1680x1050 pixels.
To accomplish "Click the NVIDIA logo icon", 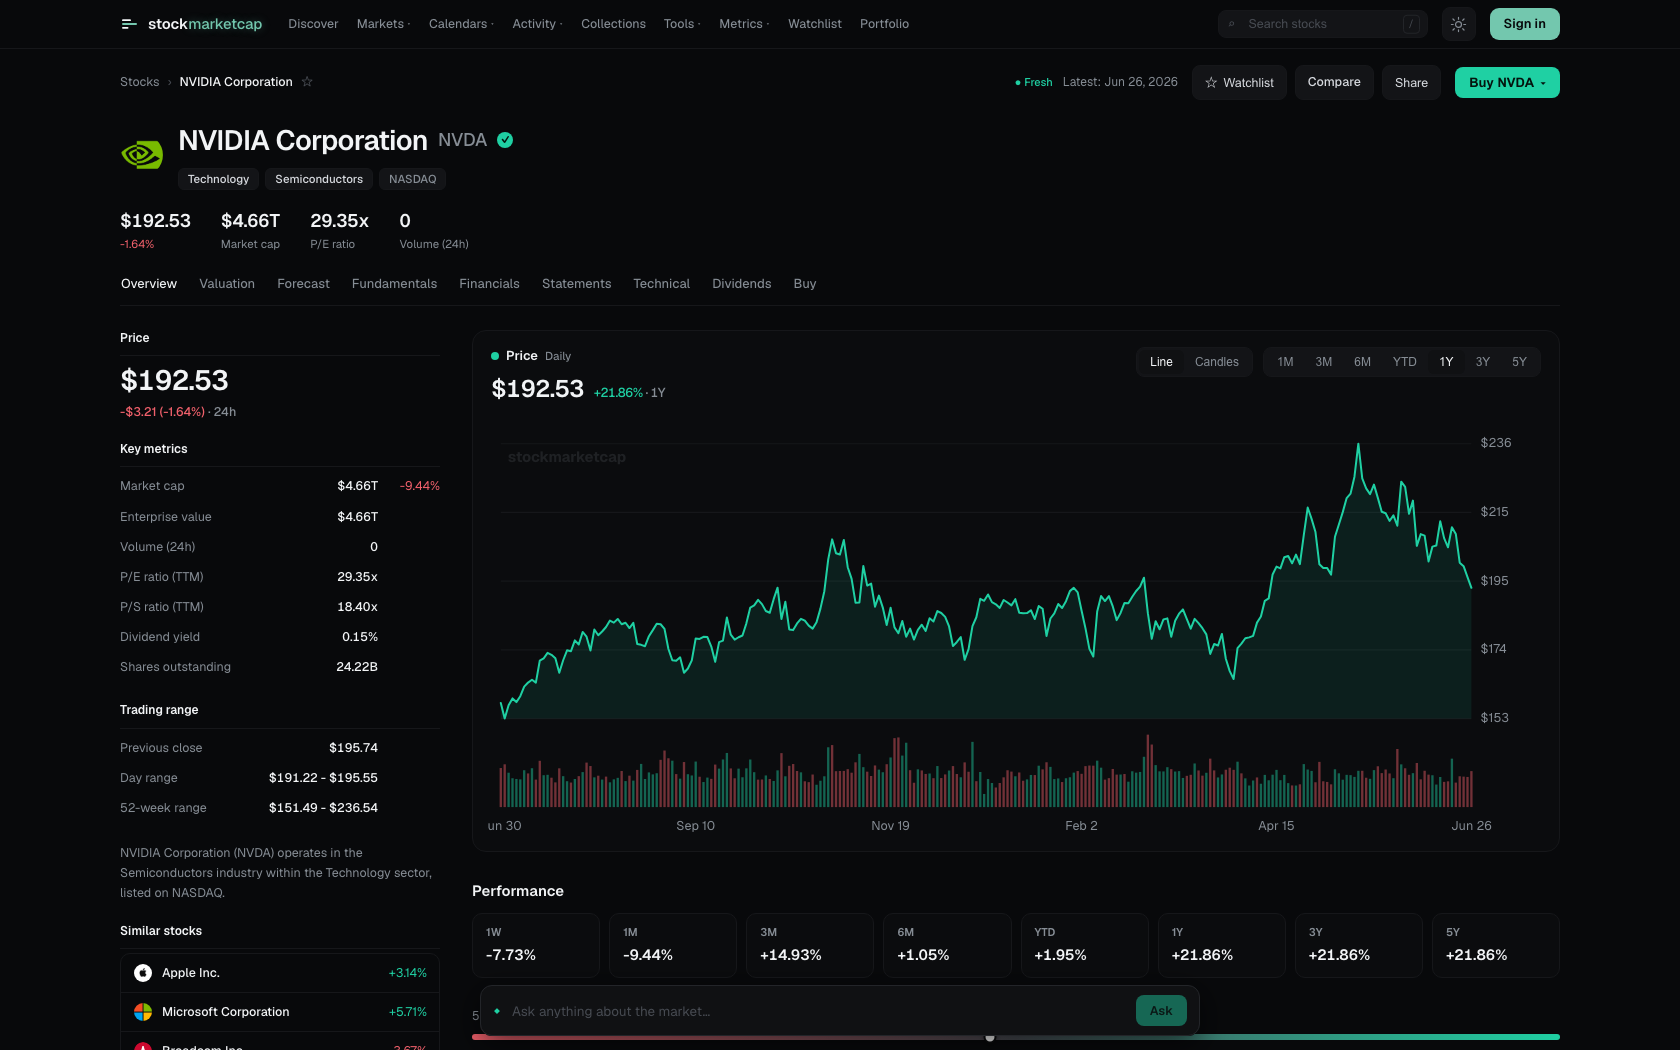I will pyautogui.click(x=142, y=154).
